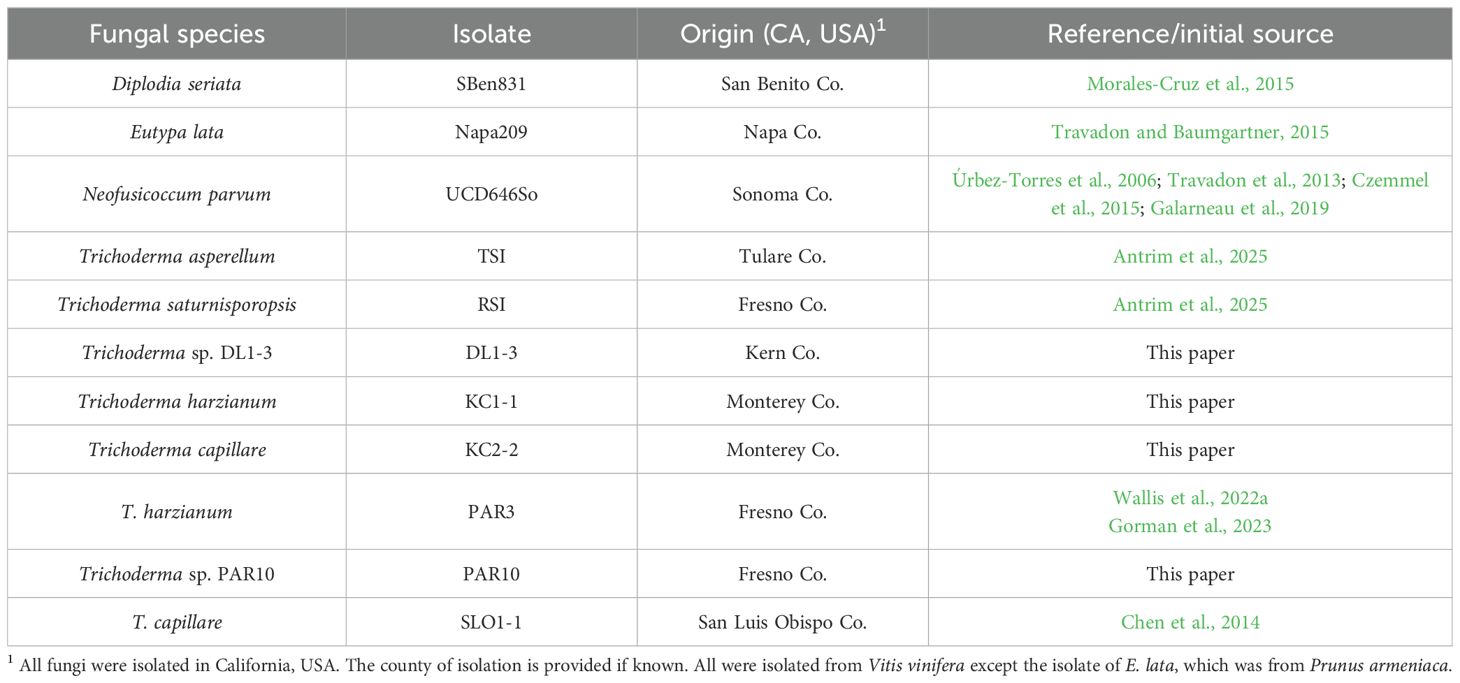
Task: Click the Fungal species column header
Action: pos(177,34)
